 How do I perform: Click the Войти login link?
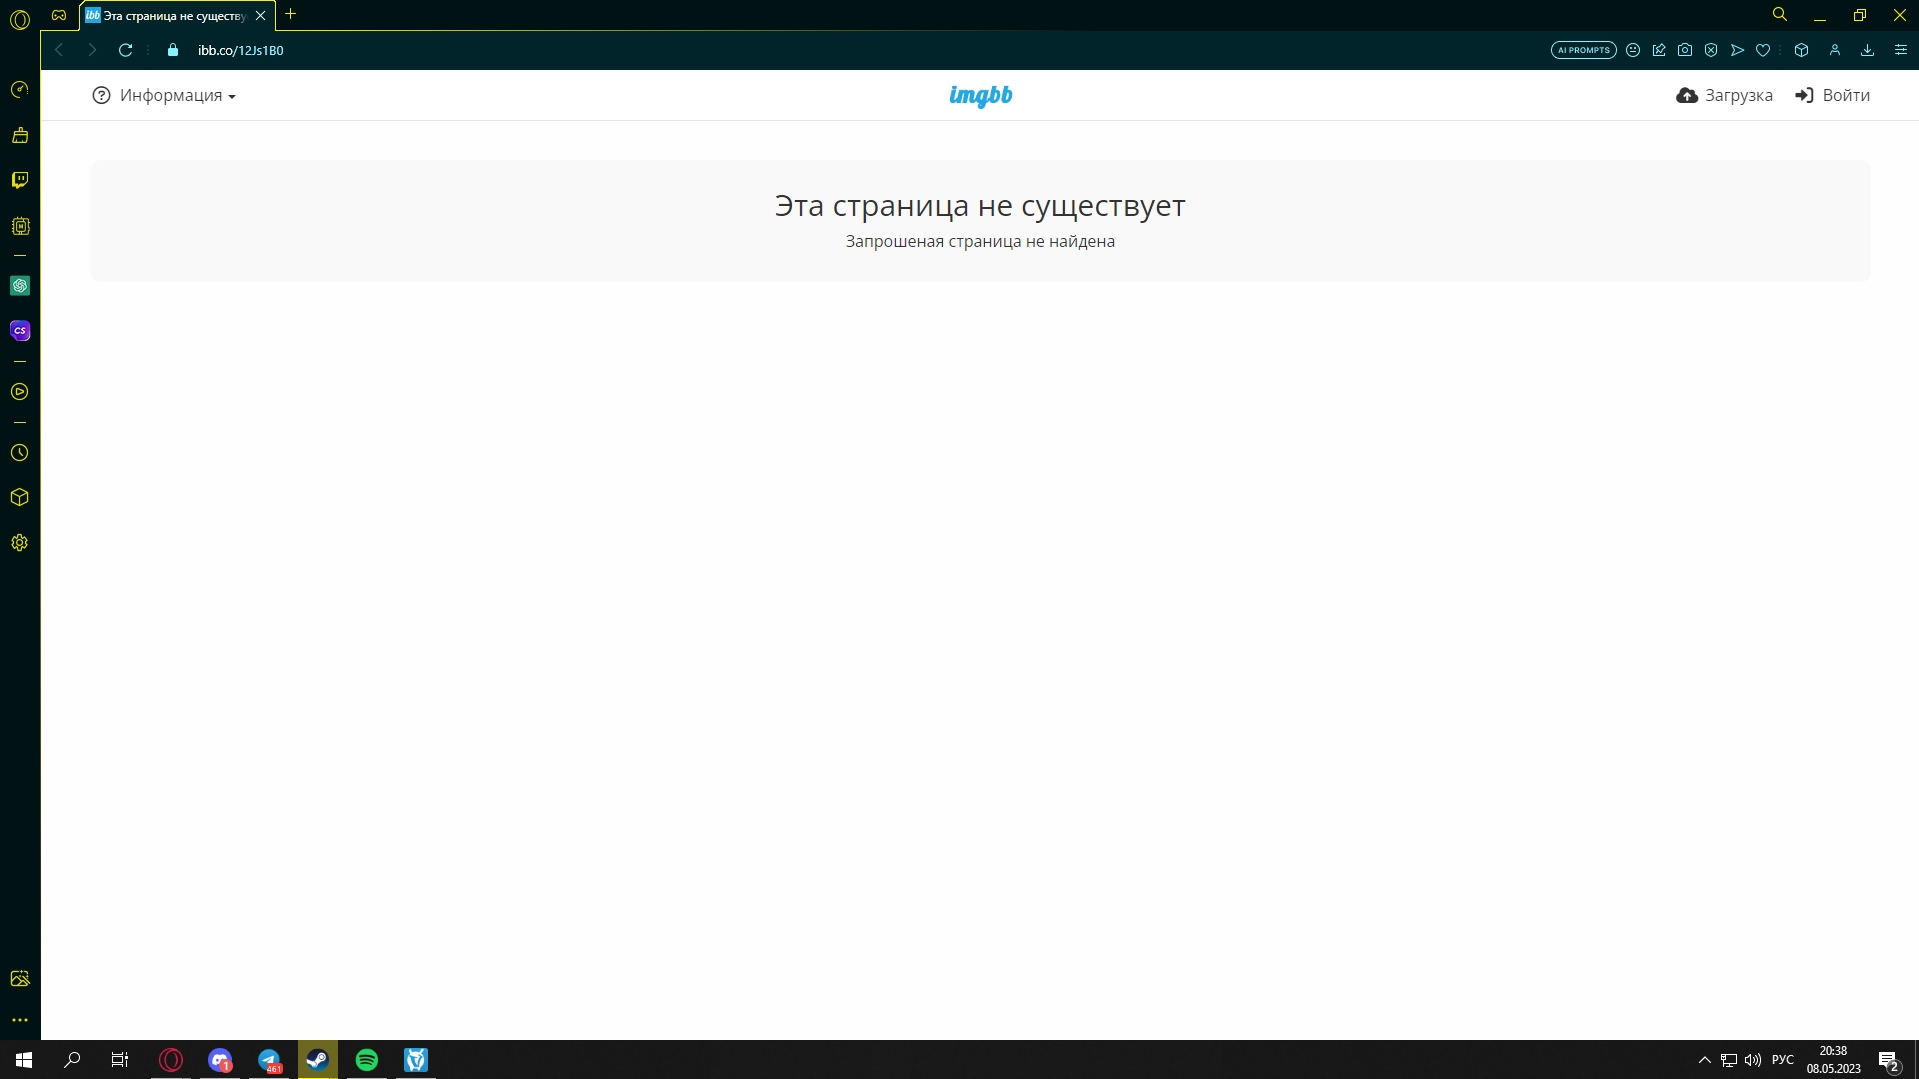coord(1832,96)
